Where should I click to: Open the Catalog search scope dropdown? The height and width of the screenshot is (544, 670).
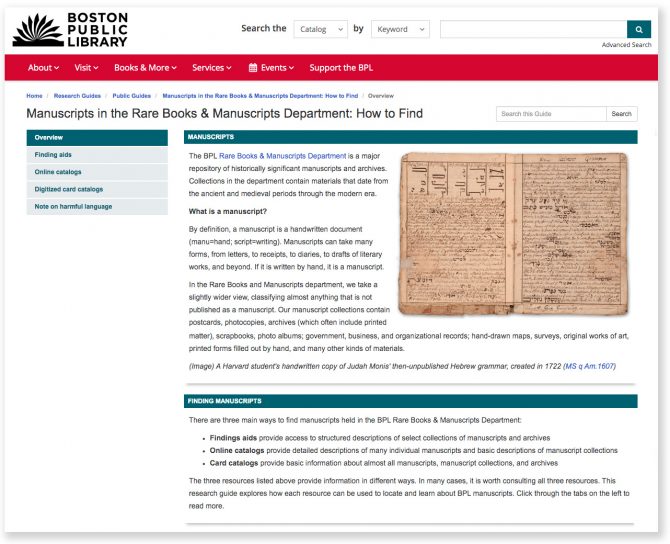[x=320, y=29]
